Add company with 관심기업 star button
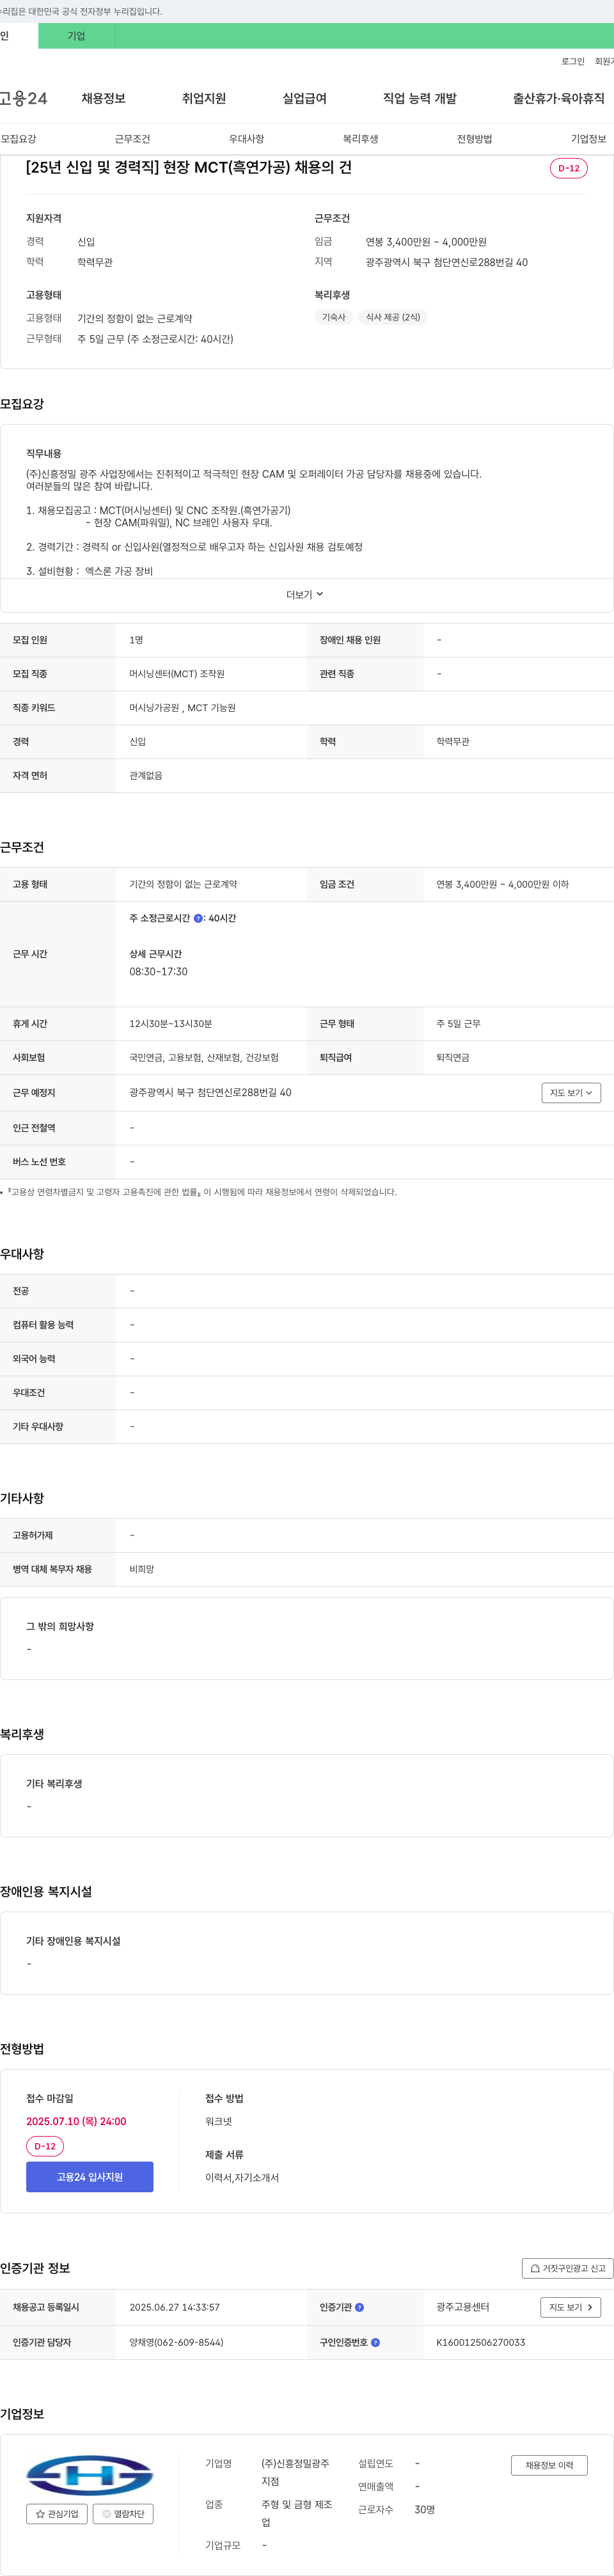 pos(57,2513)
